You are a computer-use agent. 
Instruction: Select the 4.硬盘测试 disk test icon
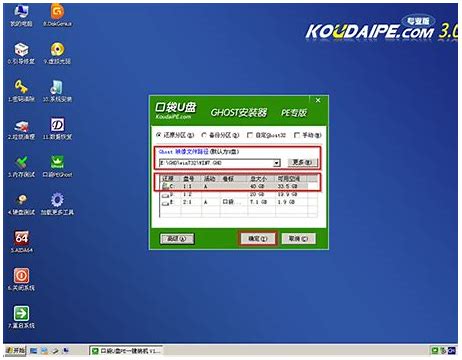pyautogui.click(x=21, y=204)
